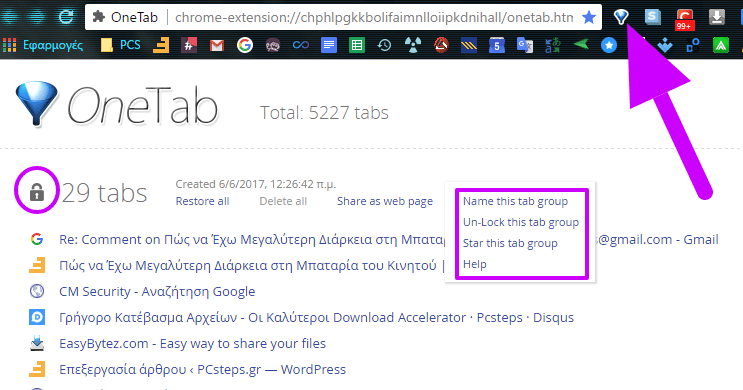This screenshot has width=743, height=390.
Task: Click the globe favicon beside CM Security
Action: (x=37, y=291)
